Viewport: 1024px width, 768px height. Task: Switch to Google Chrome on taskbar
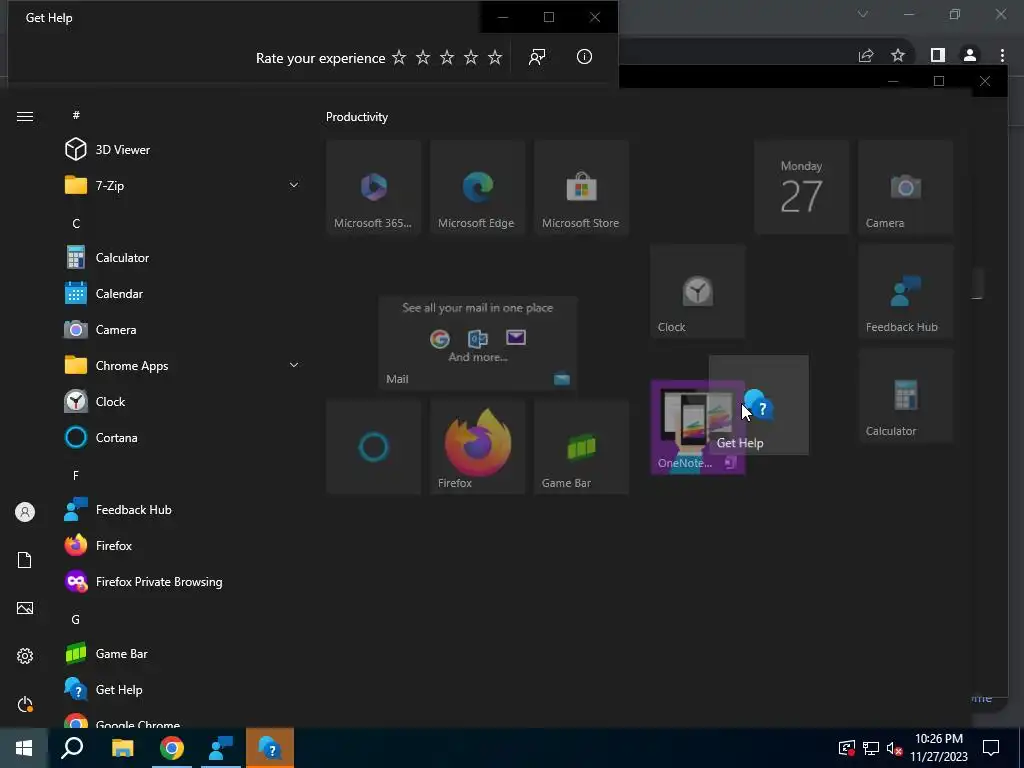(x=172, y=748)
